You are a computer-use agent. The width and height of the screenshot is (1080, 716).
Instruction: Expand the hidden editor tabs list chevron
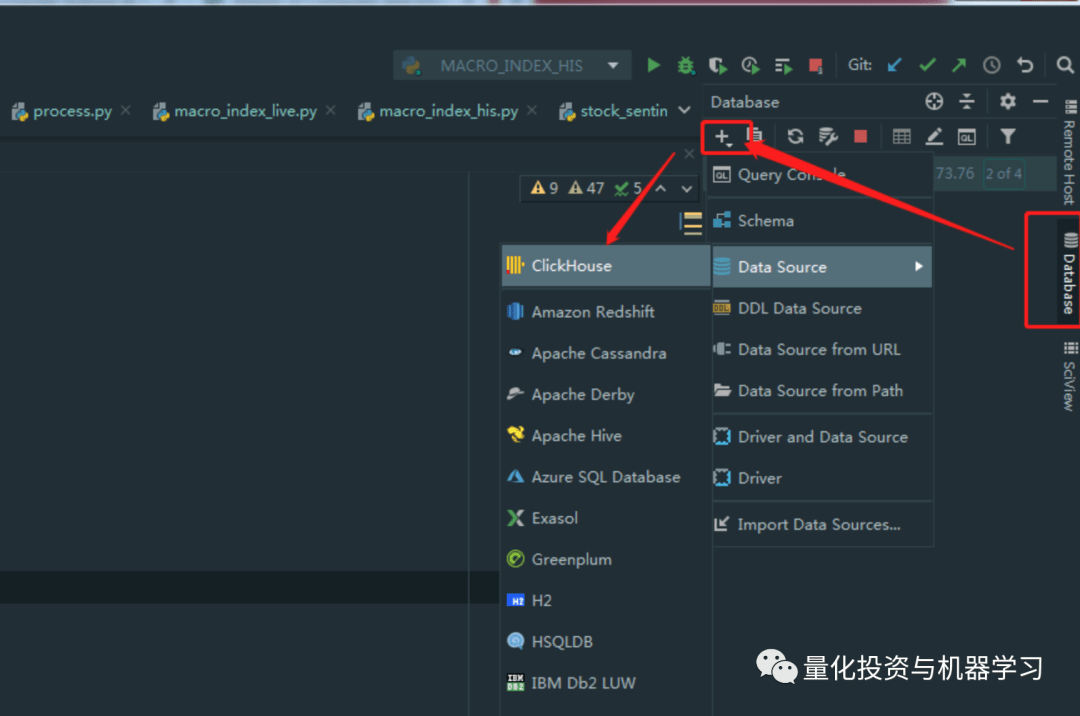click(684, 110)
